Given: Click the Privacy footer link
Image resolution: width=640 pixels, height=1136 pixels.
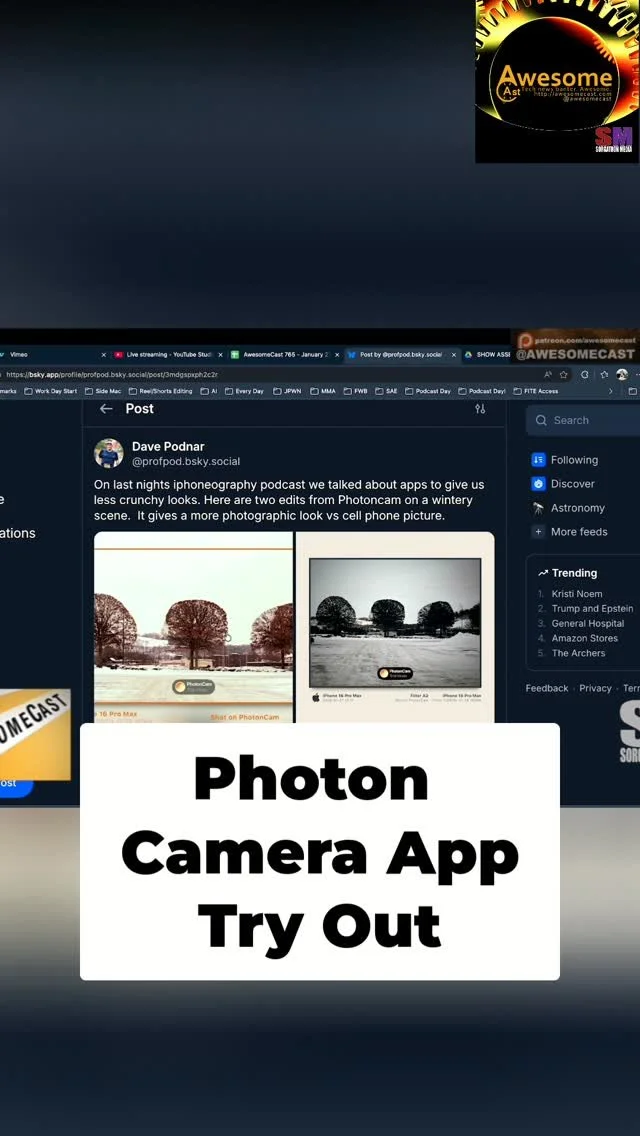Looking at the screenshot, I should point(595,688).
